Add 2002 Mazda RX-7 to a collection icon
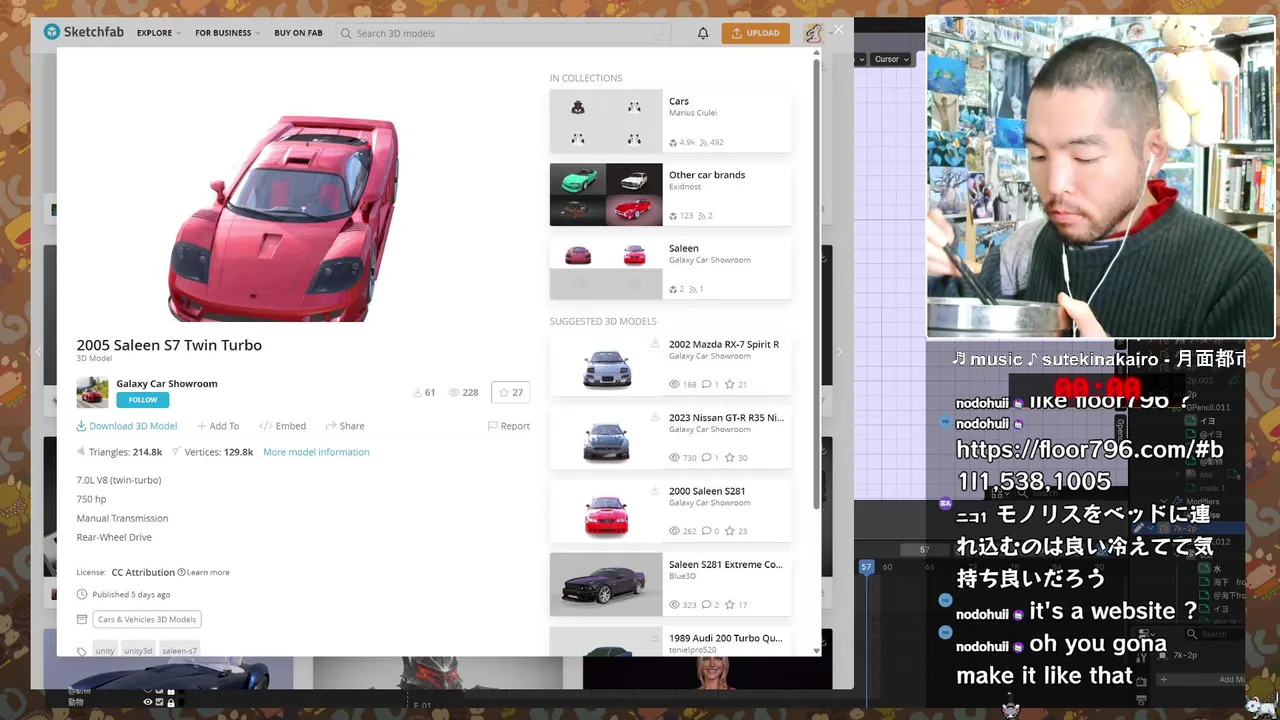Image resolution: width=1280 pixels, height=720 pixels. point(654,344)
